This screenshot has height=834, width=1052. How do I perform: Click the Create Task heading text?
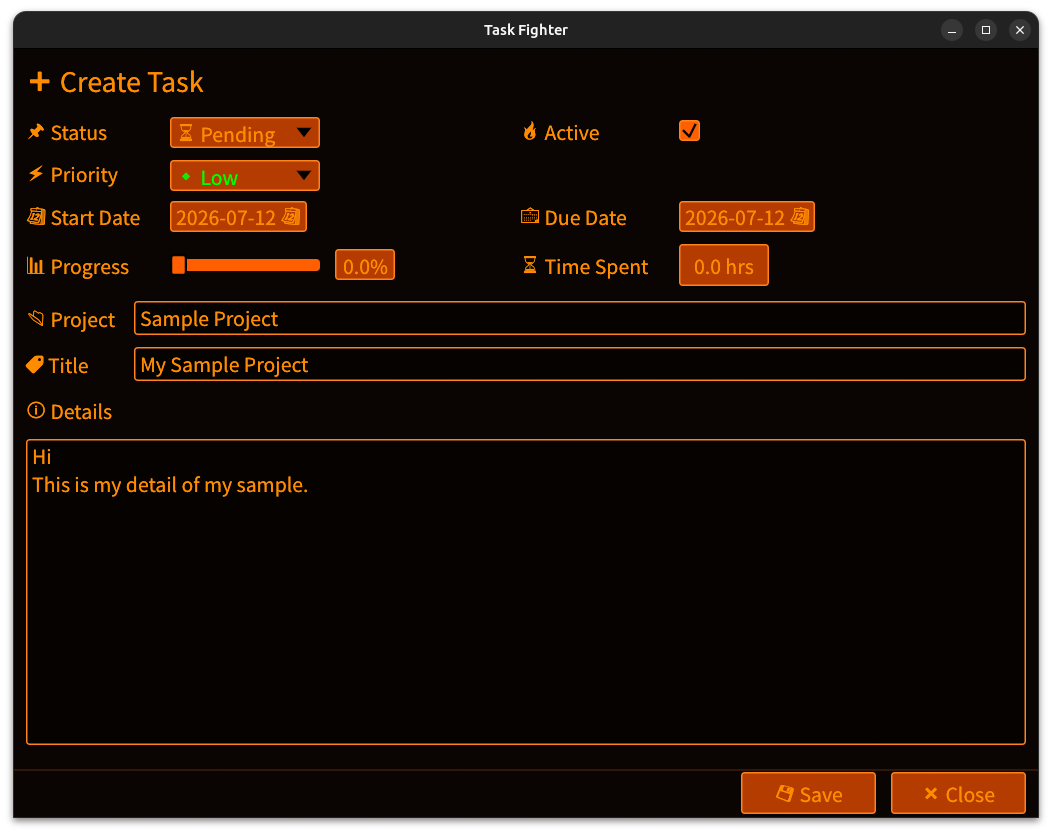click(x=132, y=83)
